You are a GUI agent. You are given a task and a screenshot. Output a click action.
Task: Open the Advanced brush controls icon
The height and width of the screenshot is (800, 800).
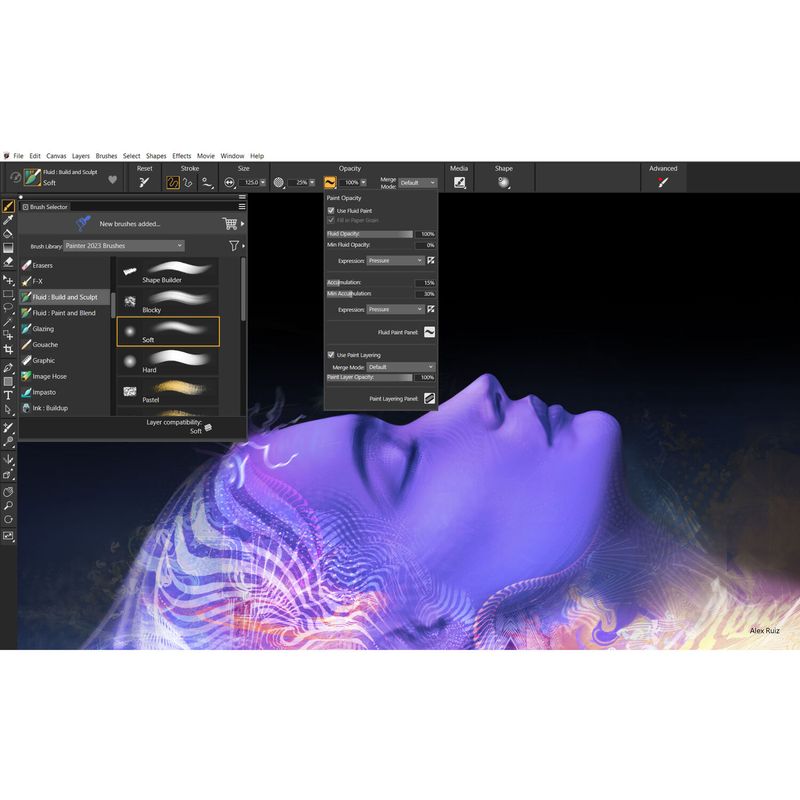[663, 182]
